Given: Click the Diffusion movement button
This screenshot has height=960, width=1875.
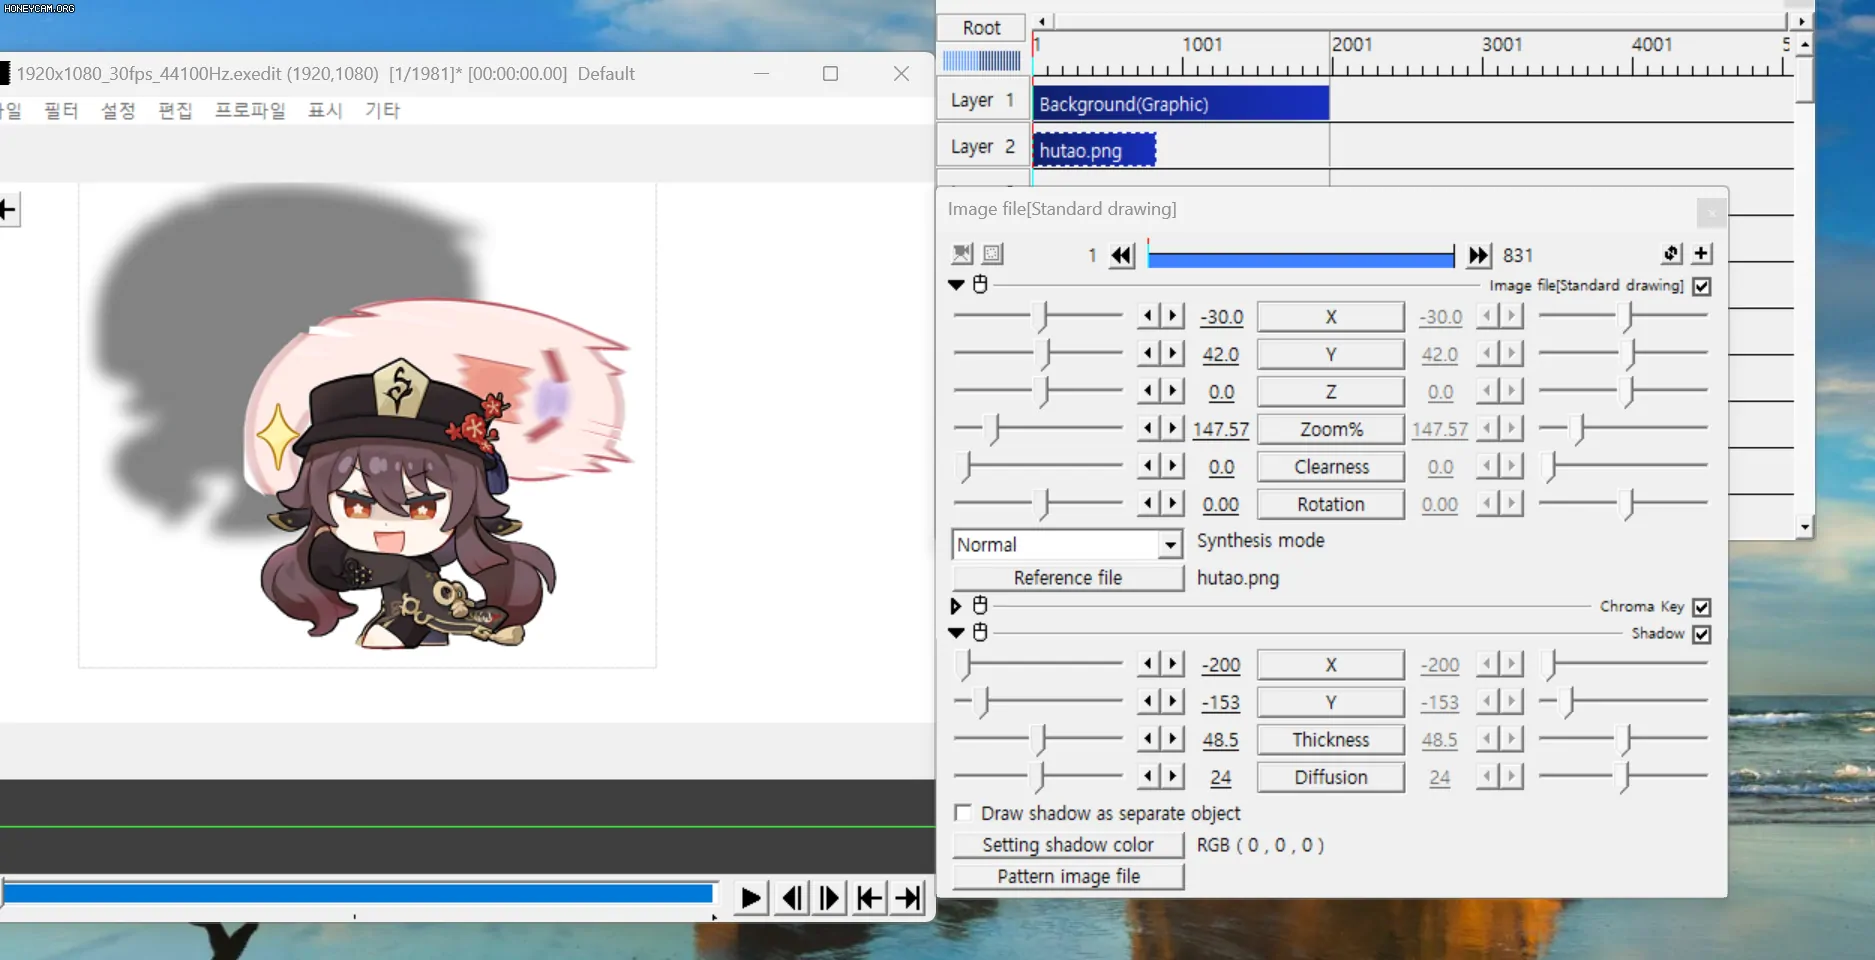Looking at the screenshot, I should pyautogui.click(x=1331, y=777).
